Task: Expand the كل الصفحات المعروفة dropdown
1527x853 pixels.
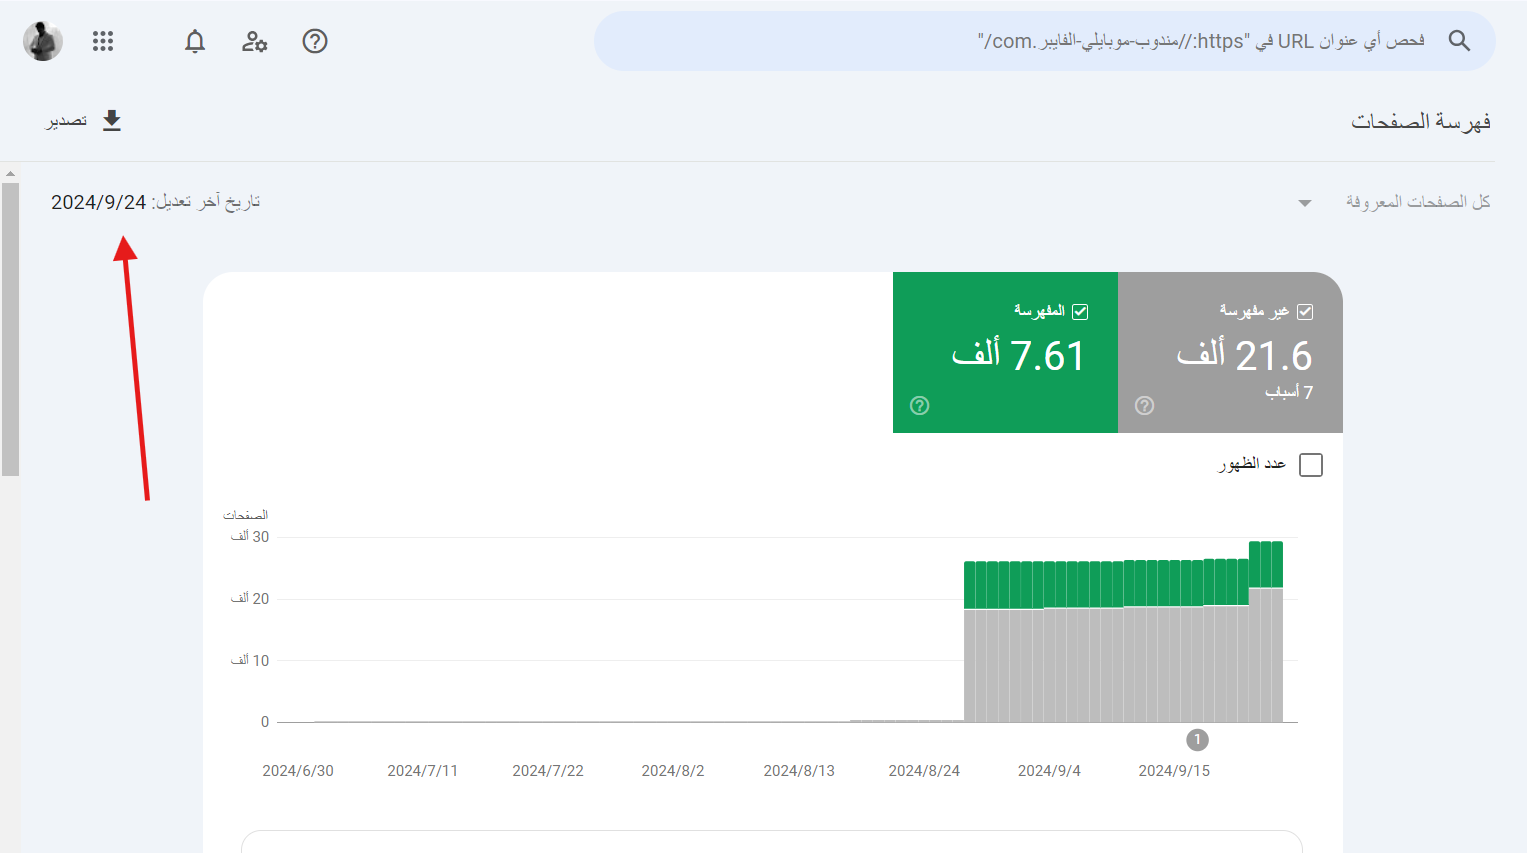Action: (x=1304, y=203)
